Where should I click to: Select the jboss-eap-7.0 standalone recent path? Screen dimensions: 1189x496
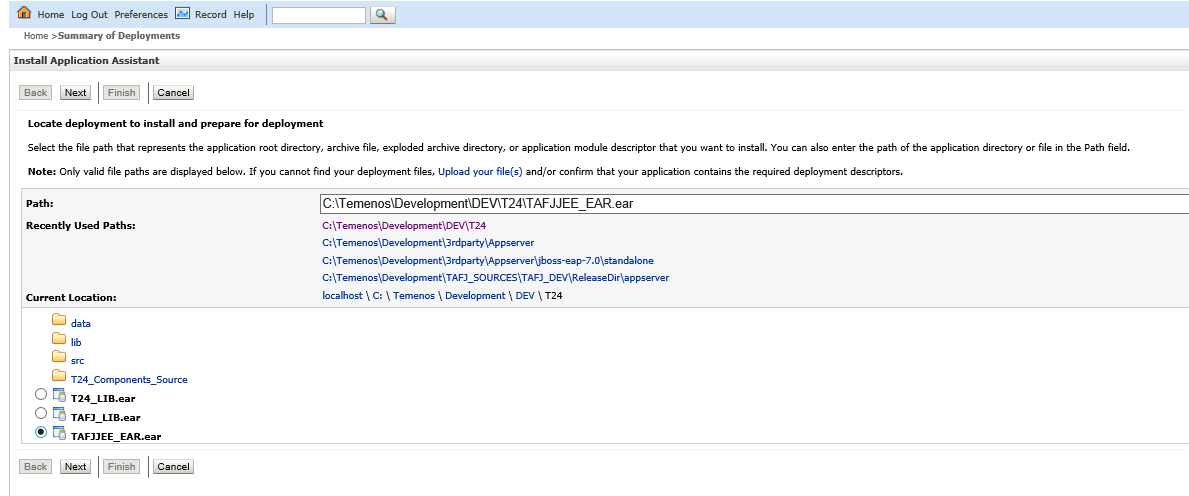tap(488, 260)
